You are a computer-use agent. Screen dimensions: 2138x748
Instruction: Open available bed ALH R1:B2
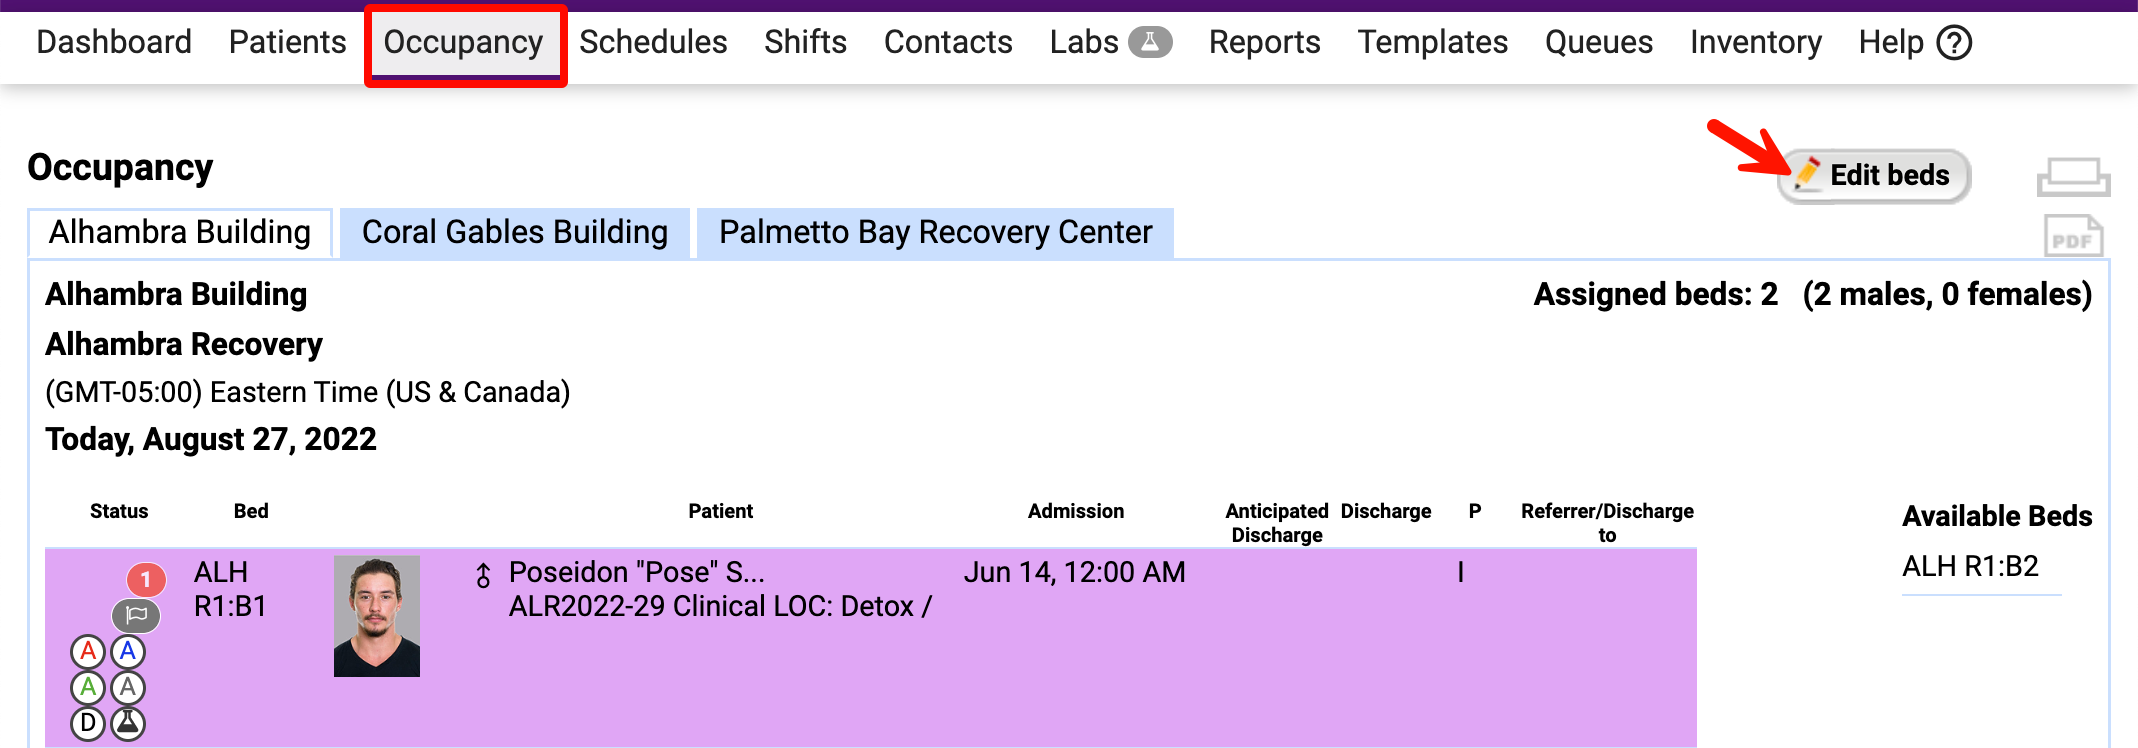[1970, 566]
